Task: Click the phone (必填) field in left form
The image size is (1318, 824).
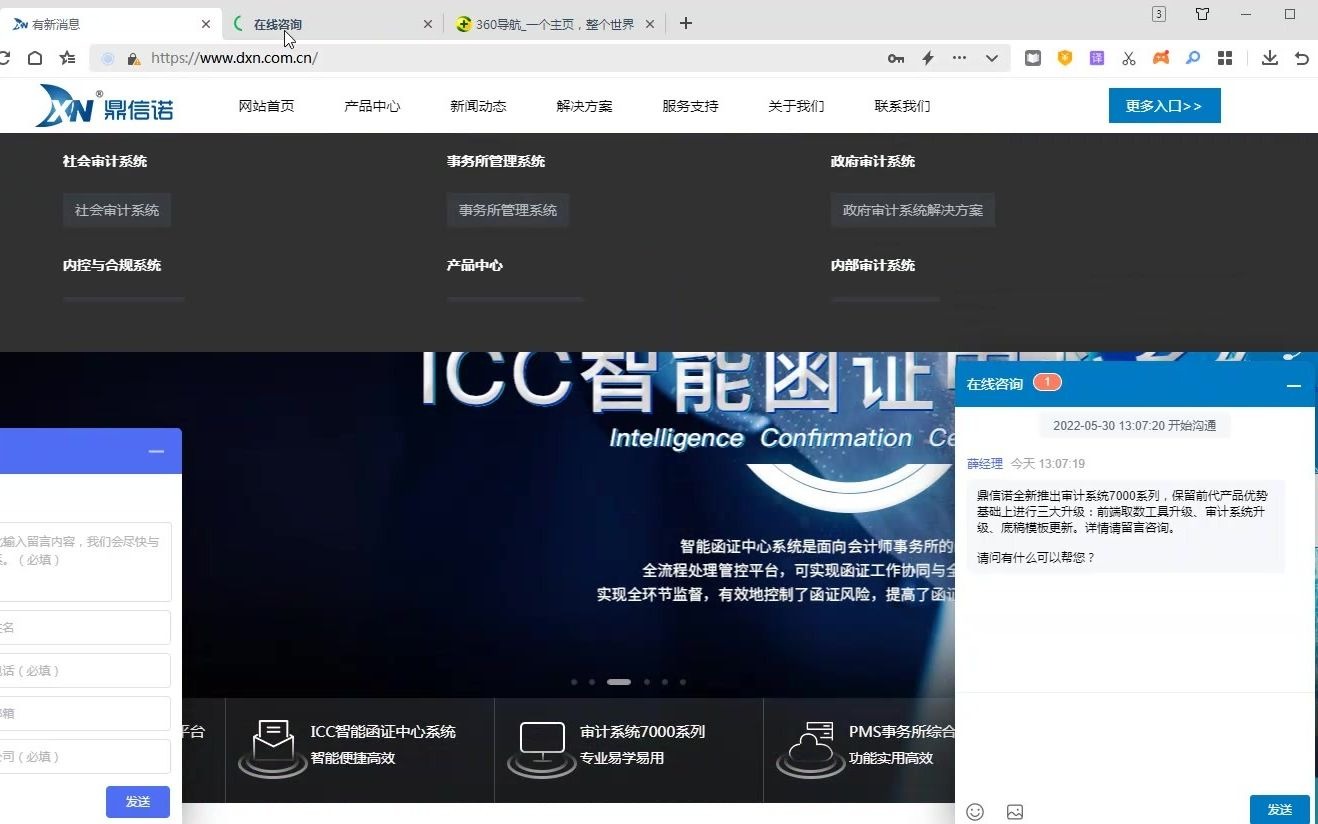Action: pos(85,671)
